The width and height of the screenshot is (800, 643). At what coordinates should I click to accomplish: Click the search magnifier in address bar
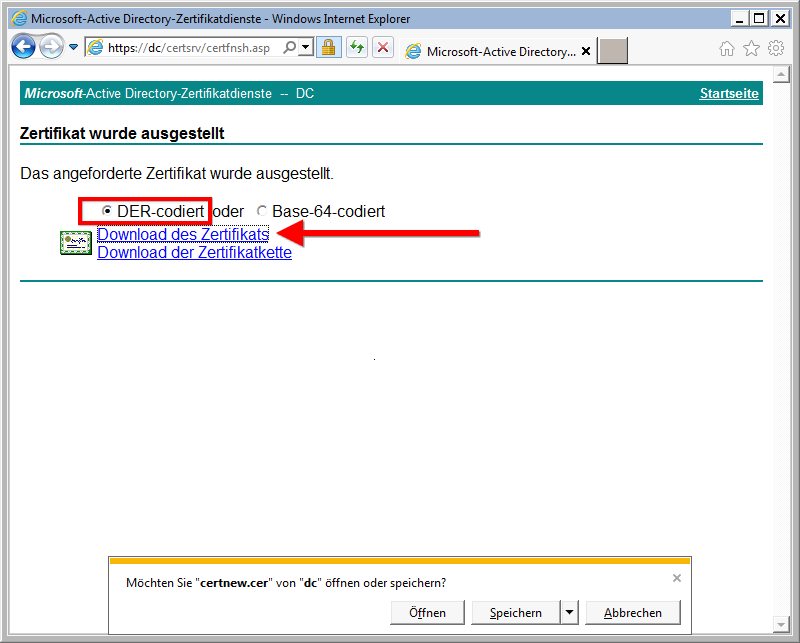pyautogui.click(x=290, y=47)
